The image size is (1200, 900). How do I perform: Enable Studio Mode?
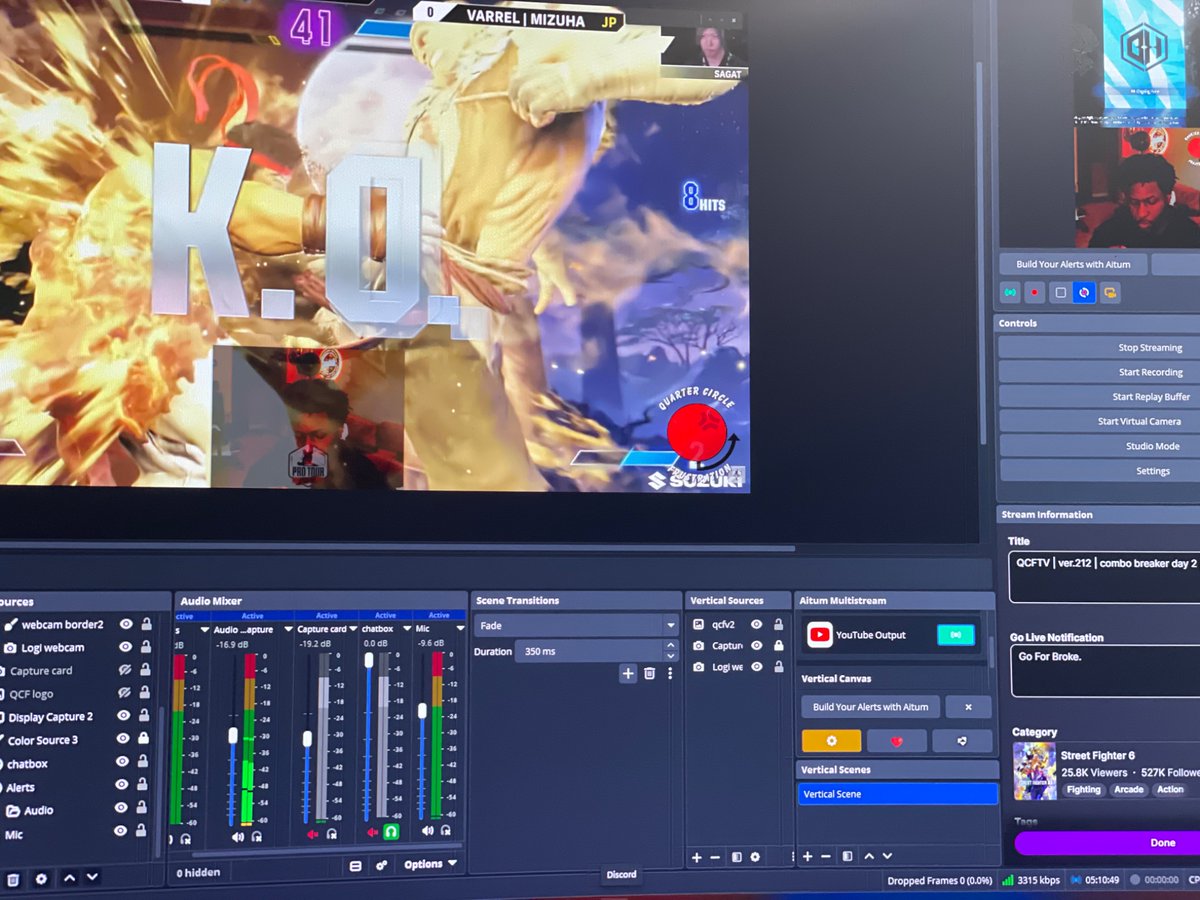point(1100,446)
